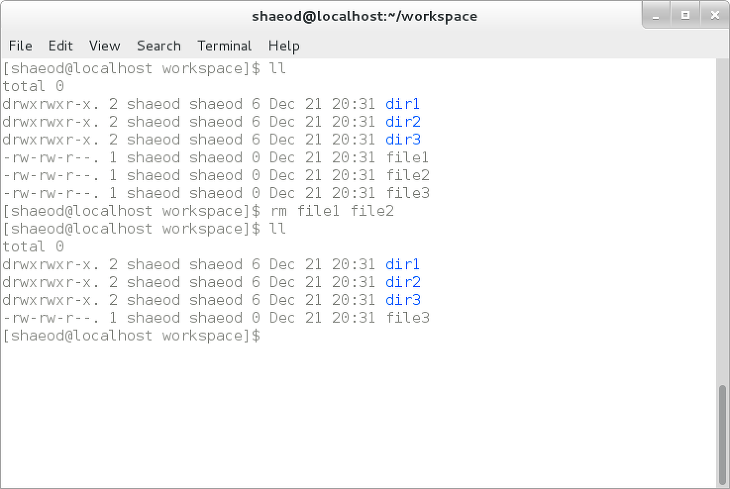Viewport: 730px width, 489px height.
Task: Click the window title shaeod@localhost:~/workspace
Action: point(365,16)
